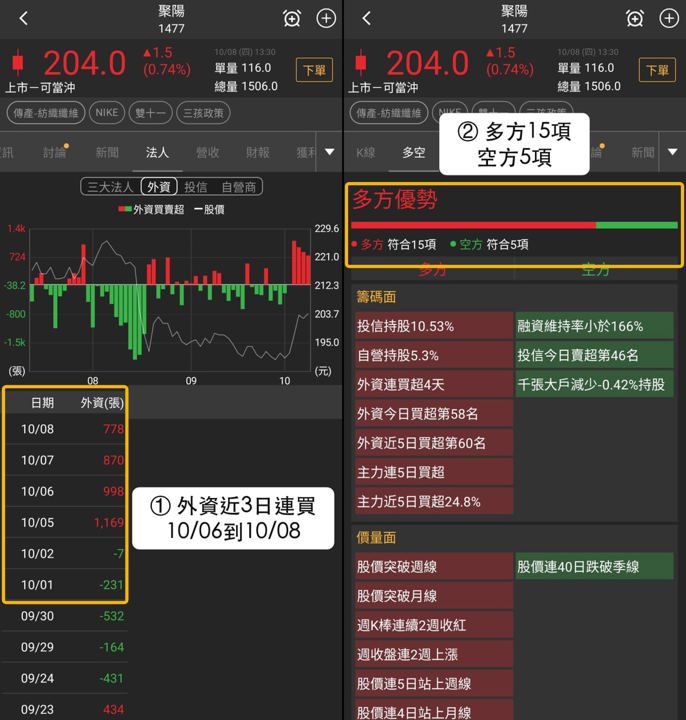Viewport: 686px width, 720px height.
Task: Switch to 法人 tab
Action: (157, 152)
